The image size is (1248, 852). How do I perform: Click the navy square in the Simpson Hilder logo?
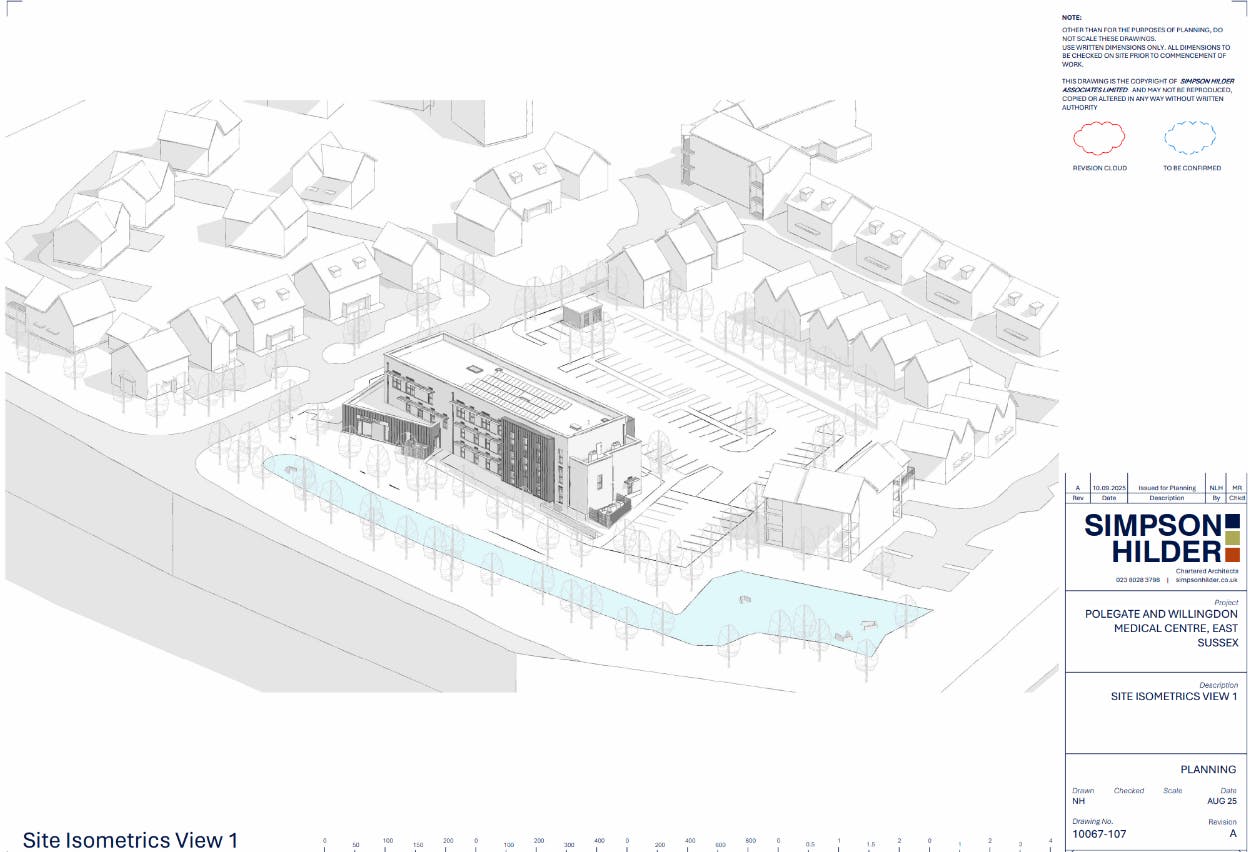pos(1233,523)
